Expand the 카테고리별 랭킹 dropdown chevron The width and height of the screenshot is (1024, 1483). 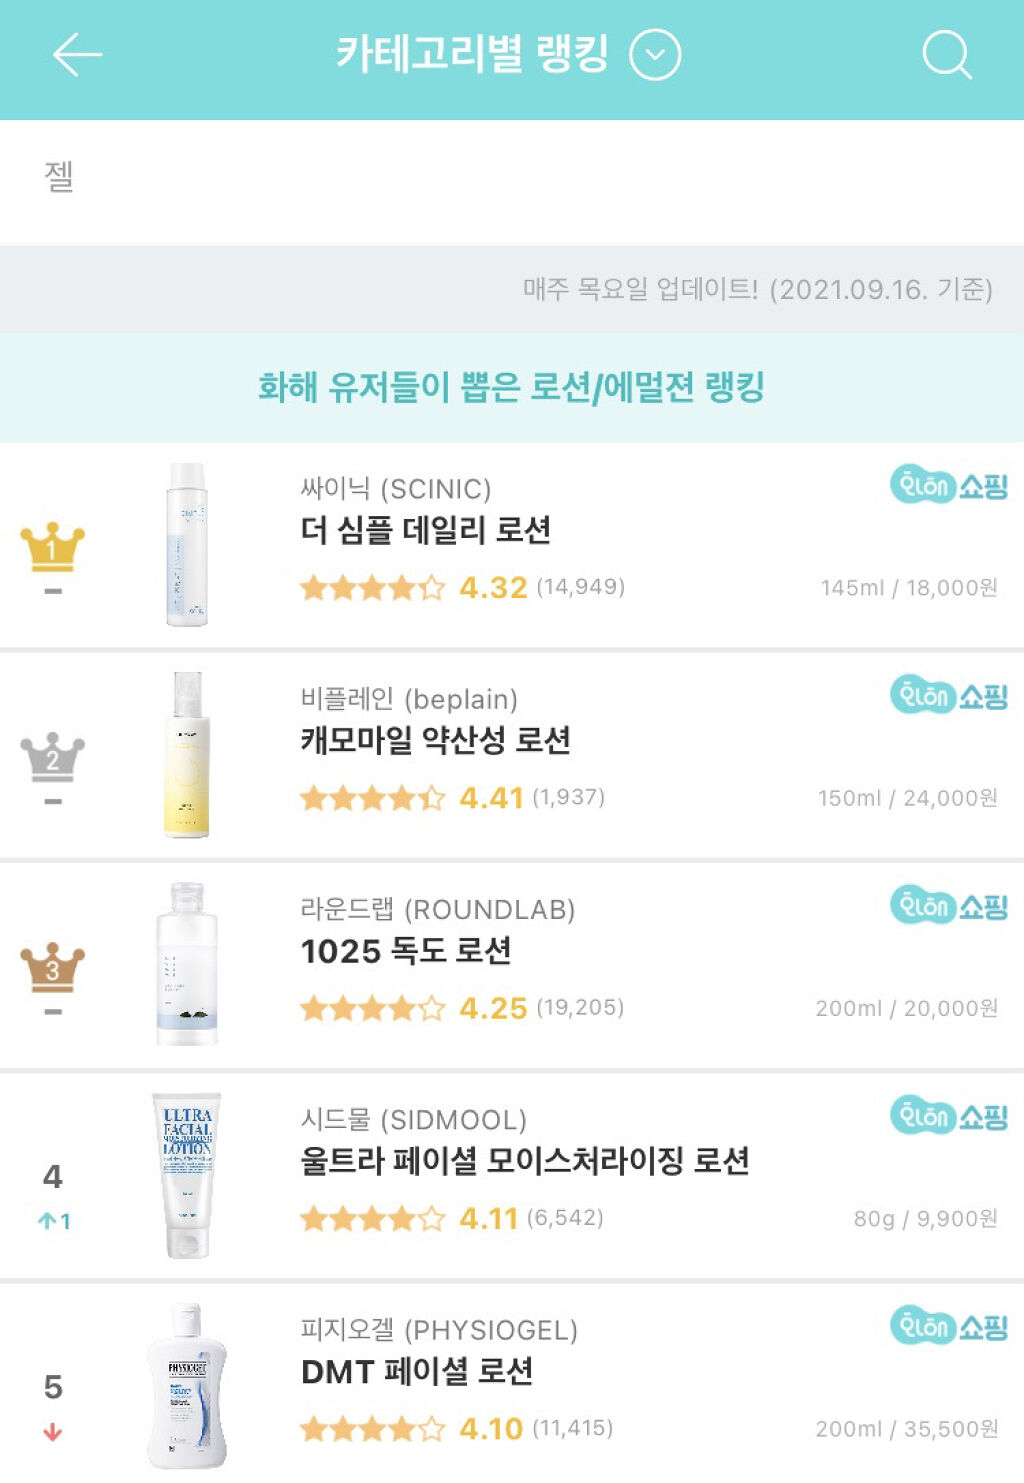[655, 55]
